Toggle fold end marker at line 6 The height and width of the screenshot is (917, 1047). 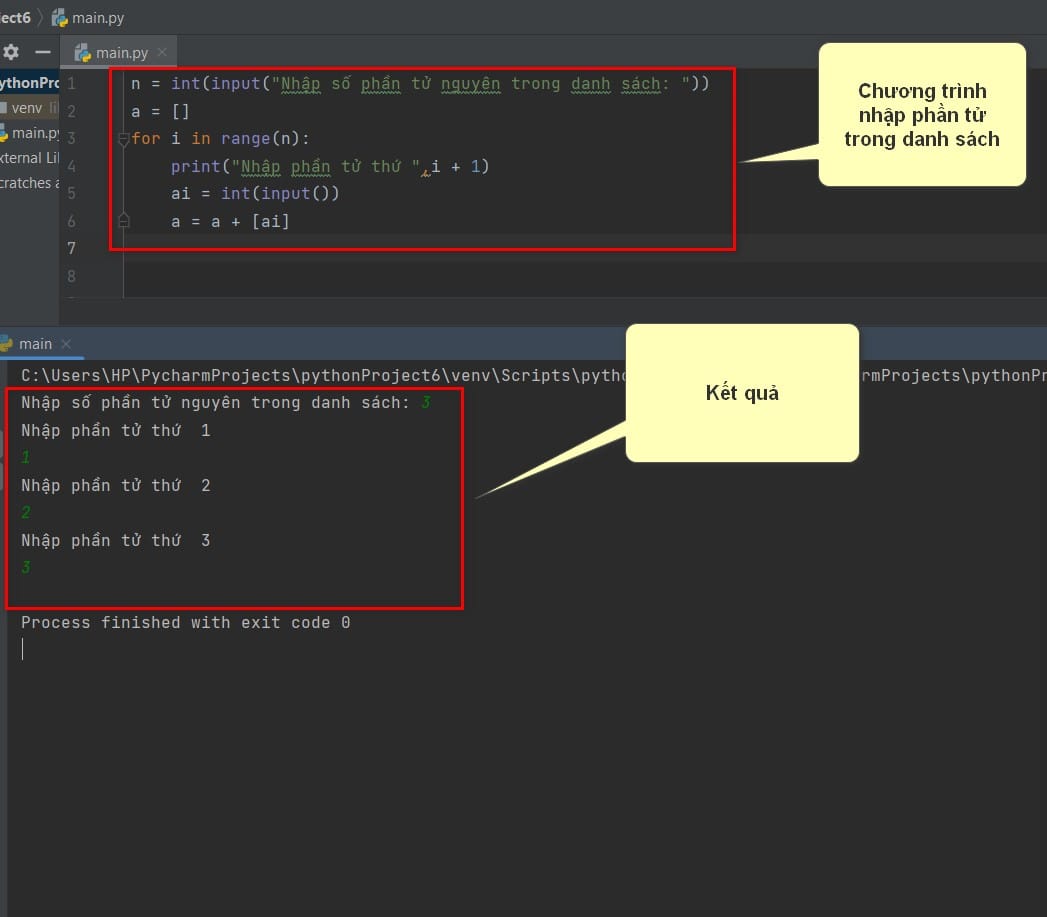click(x=123, y=220)
